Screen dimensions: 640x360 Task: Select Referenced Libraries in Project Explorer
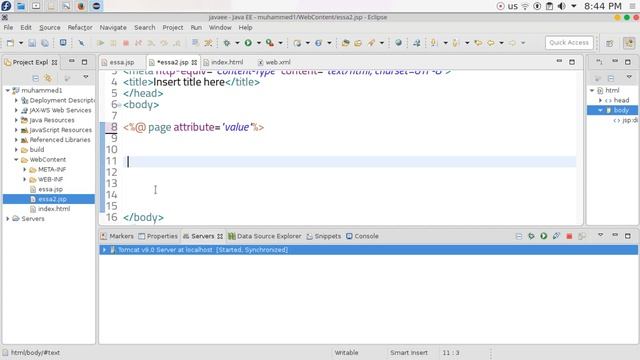pos(60,140)
